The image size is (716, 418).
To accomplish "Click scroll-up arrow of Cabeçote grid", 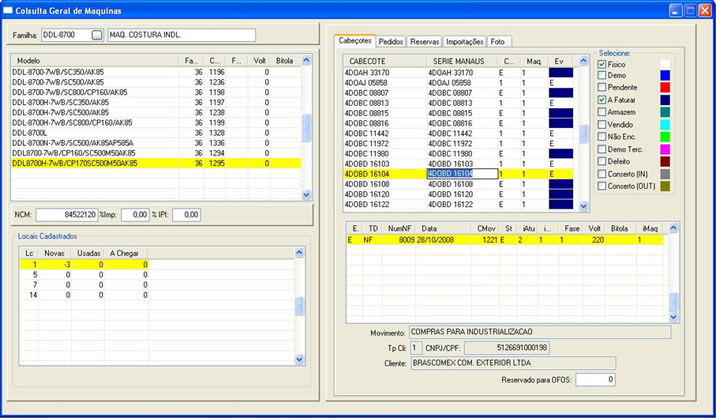I will tap(584, 61).
